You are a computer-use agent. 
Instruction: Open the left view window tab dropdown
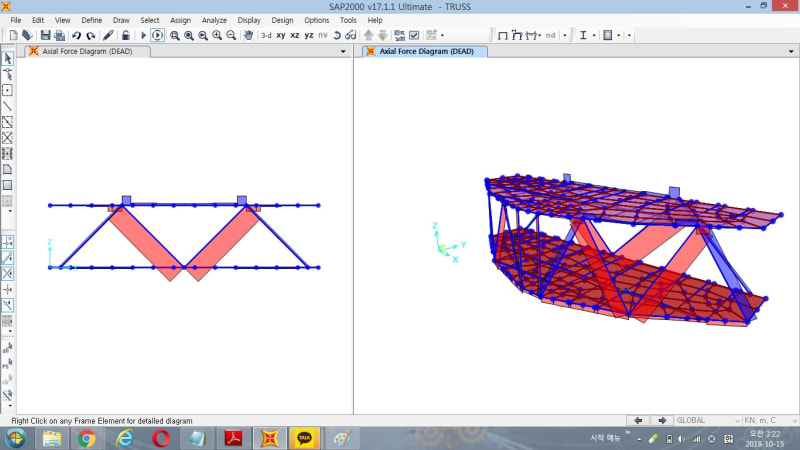tap(343, 52)
